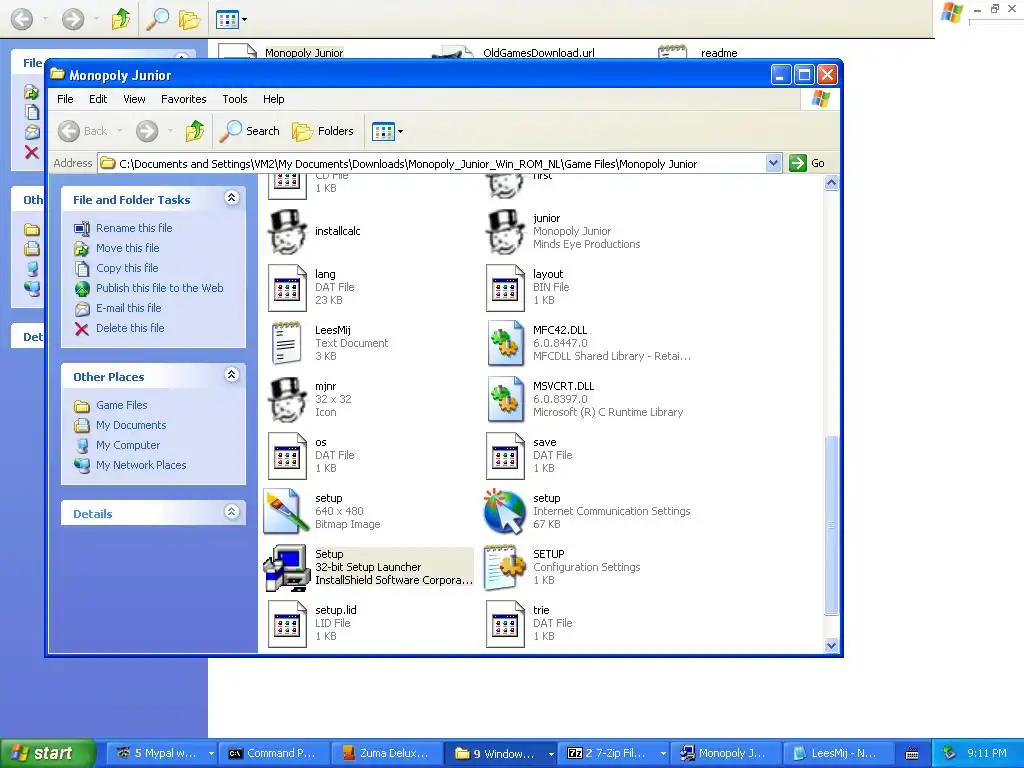Image resolution: width=1024 pixels, height=768 pixels.
Task: Click the Up folder toolbar icon in Monopoly Junior window
Action: point(195,131)
